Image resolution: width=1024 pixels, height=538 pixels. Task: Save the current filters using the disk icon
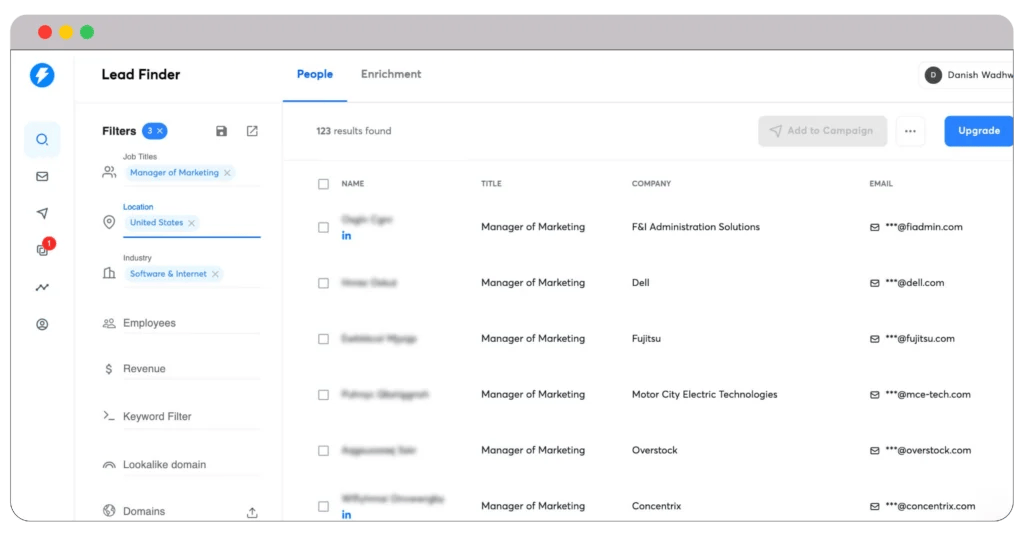point(221,131)
